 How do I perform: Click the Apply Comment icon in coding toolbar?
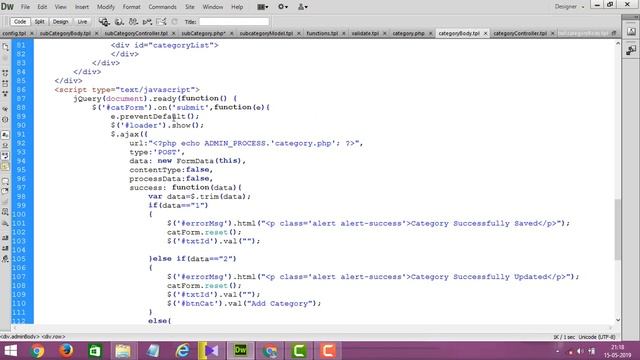pos(5,181)
